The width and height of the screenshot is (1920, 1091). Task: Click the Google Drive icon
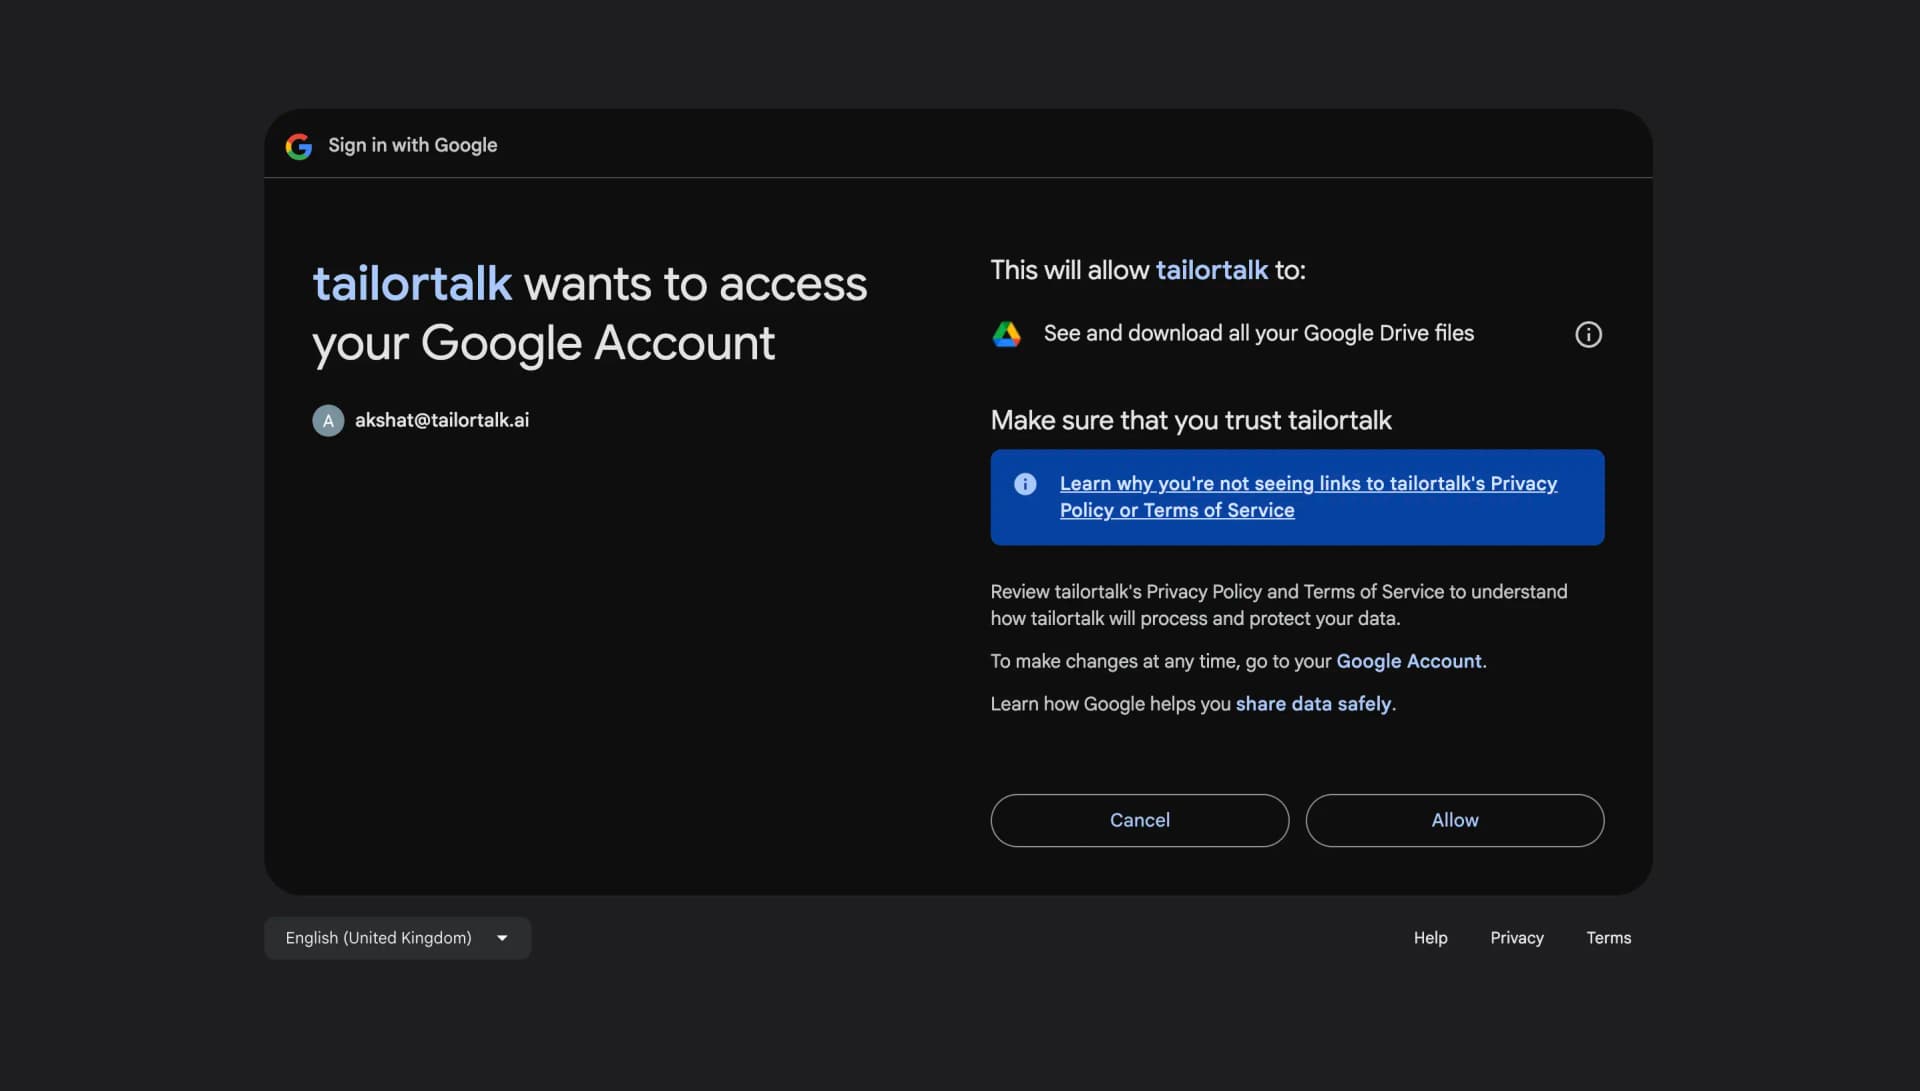[x=1006, y=334]
